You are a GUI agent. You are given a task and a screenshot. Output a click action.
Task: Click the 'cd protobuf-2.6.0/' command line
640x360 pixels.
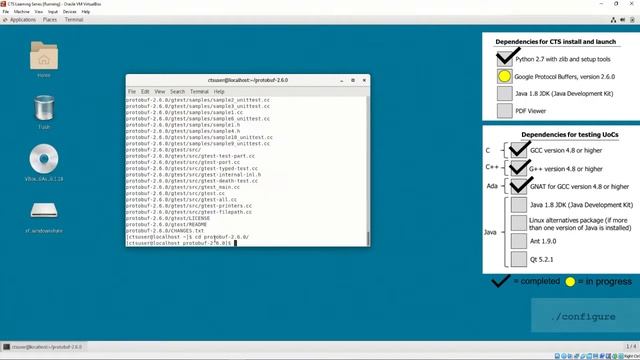[187, 237]
